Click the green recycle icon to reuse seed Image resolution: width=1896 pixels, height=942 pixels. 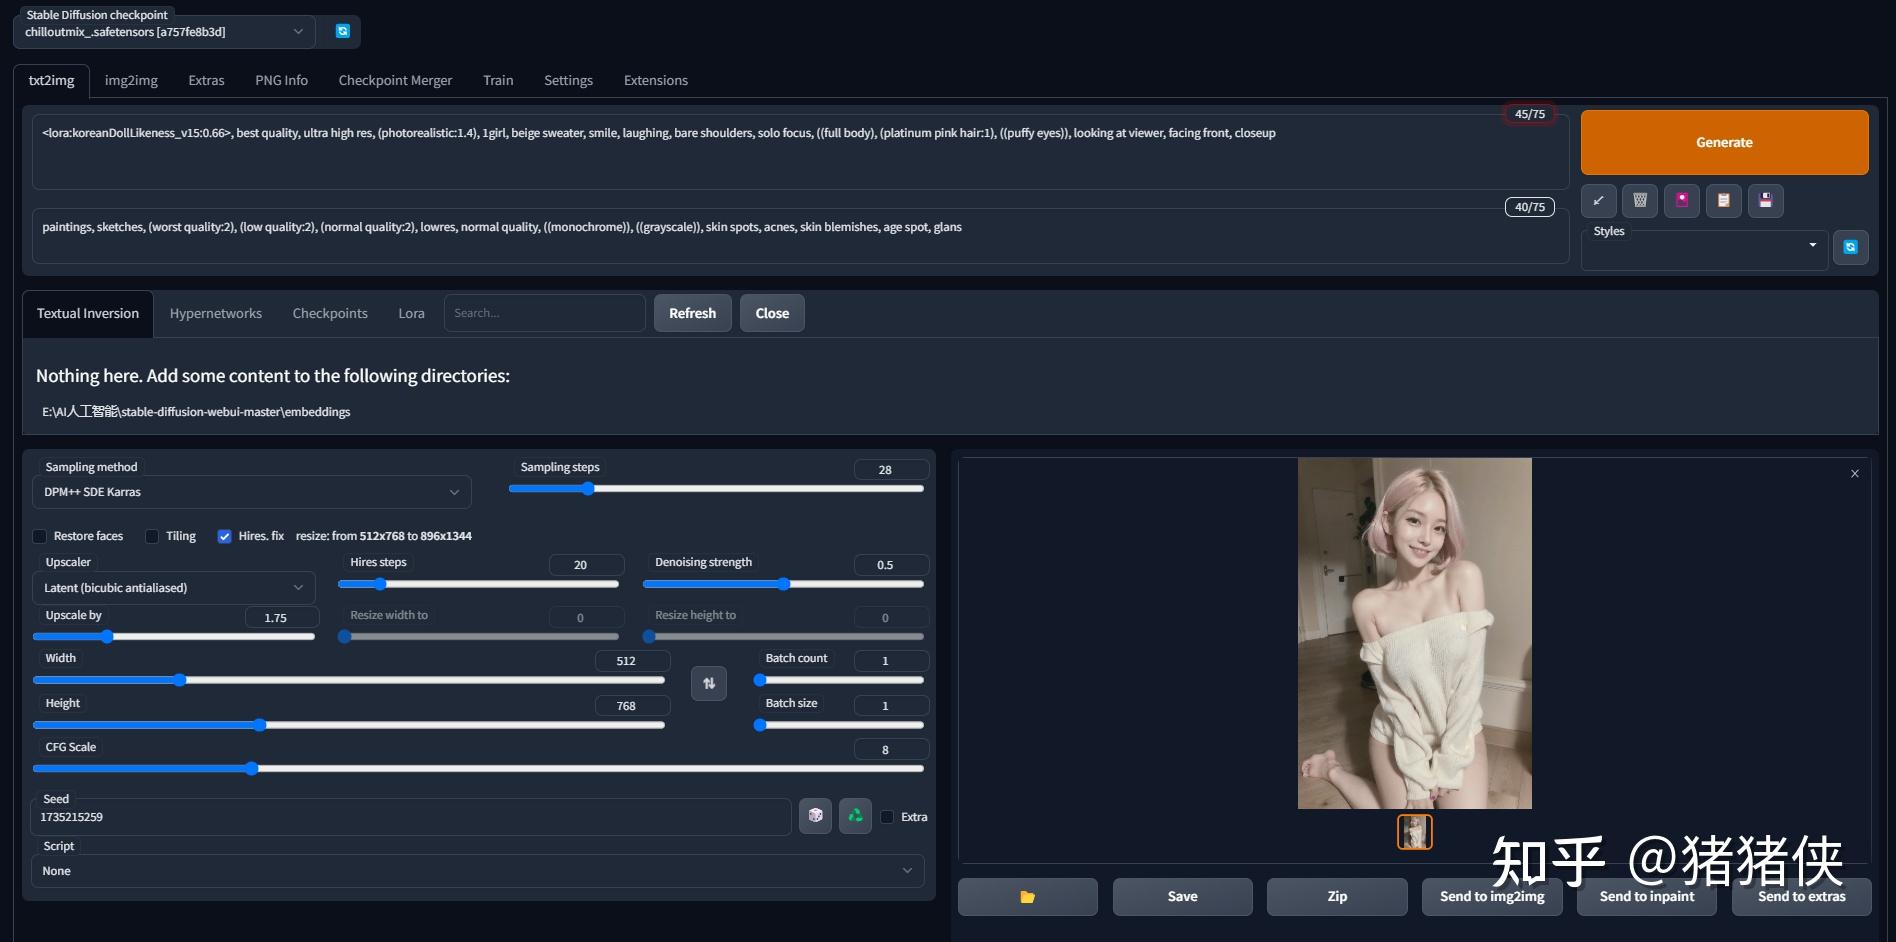(x=855, y=816)
